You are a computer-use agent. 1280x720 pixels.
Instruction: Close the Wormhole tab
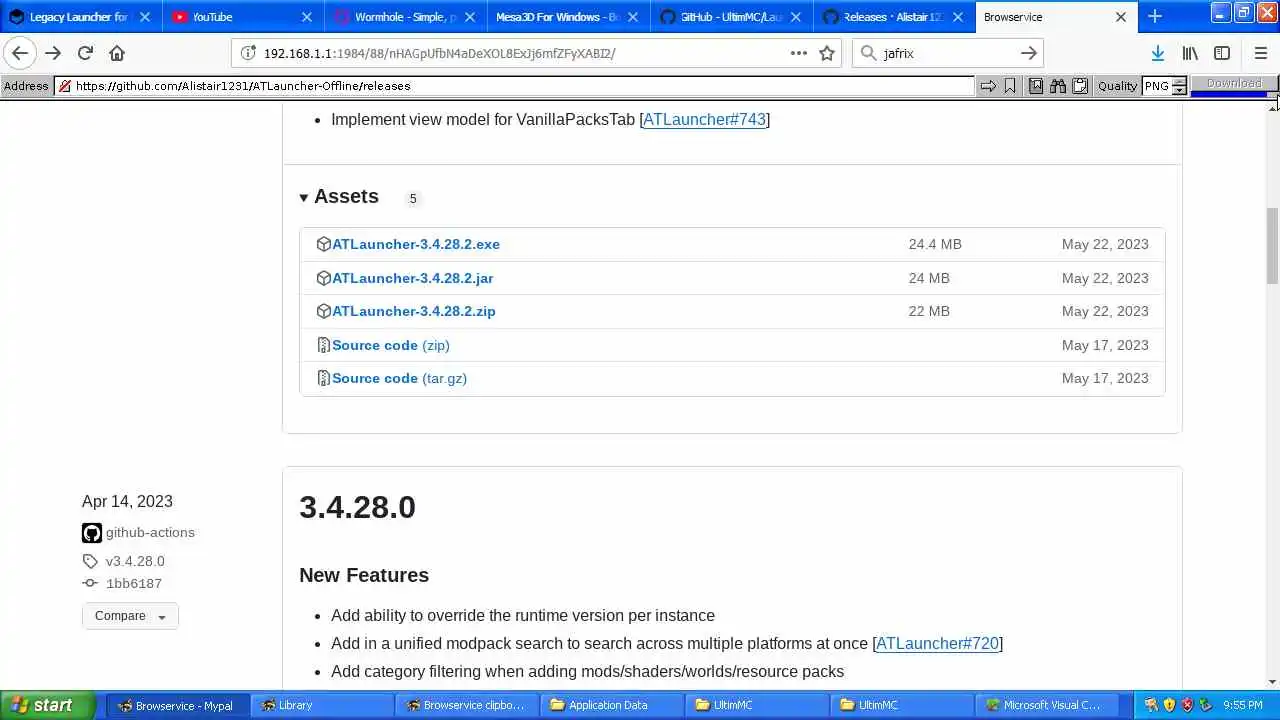pyautogui.click(x=469, y=17)
